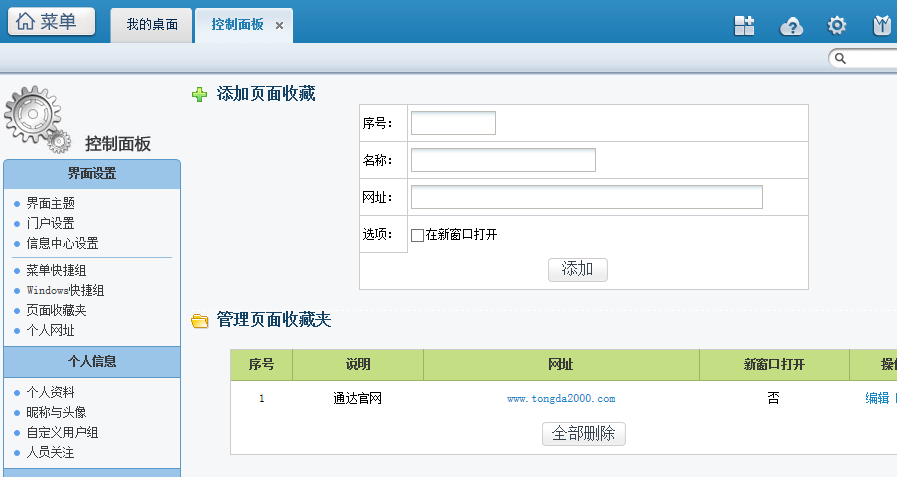Click the folder icon beside 管理页面收藏夹
Screen dimensions: 897x477
200,321
